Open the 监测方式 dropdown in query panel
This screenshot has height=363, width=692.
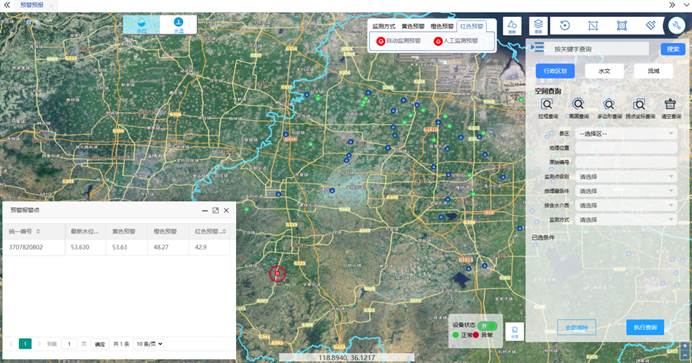click(x=626, y=220)
